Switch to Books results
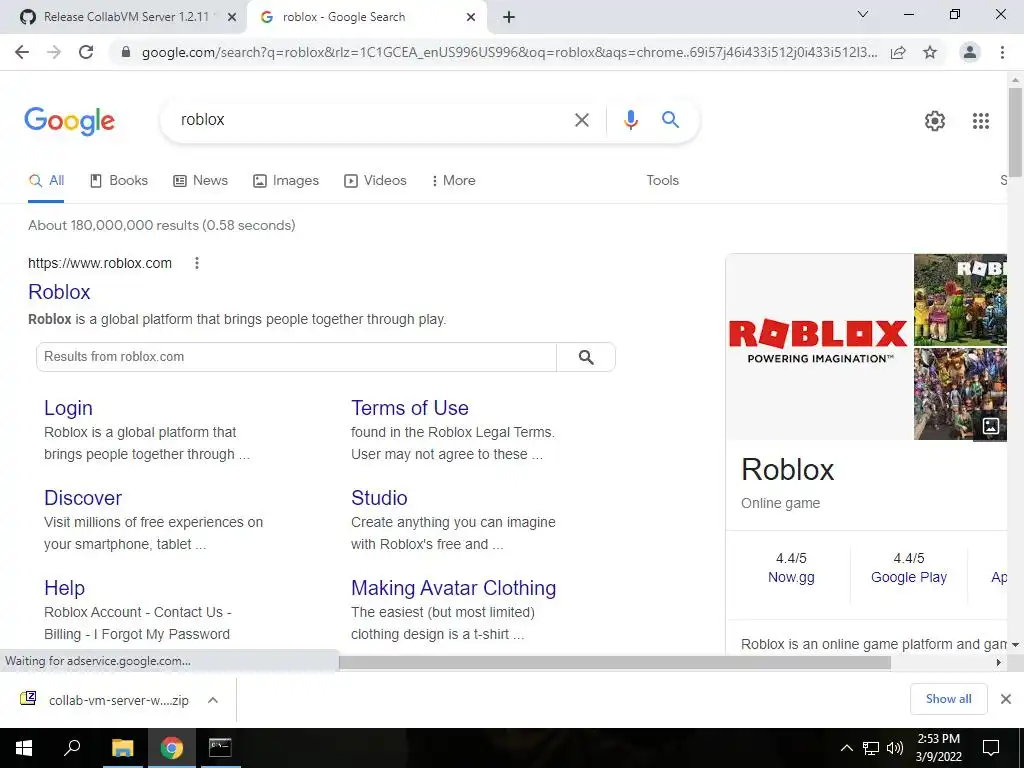 click(119, 181)
